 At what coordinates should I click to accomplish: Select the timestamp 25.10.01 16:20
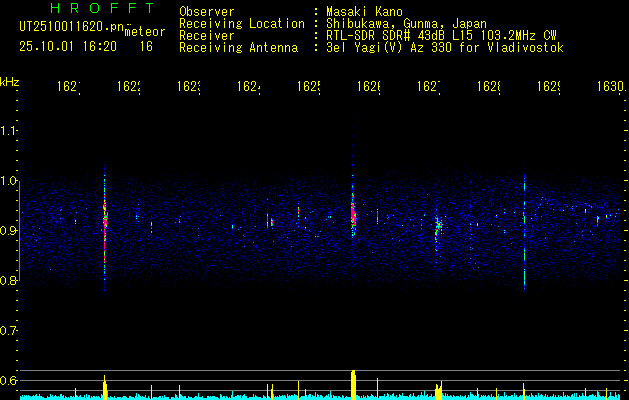pyautogui.click(x=68, y=47)
